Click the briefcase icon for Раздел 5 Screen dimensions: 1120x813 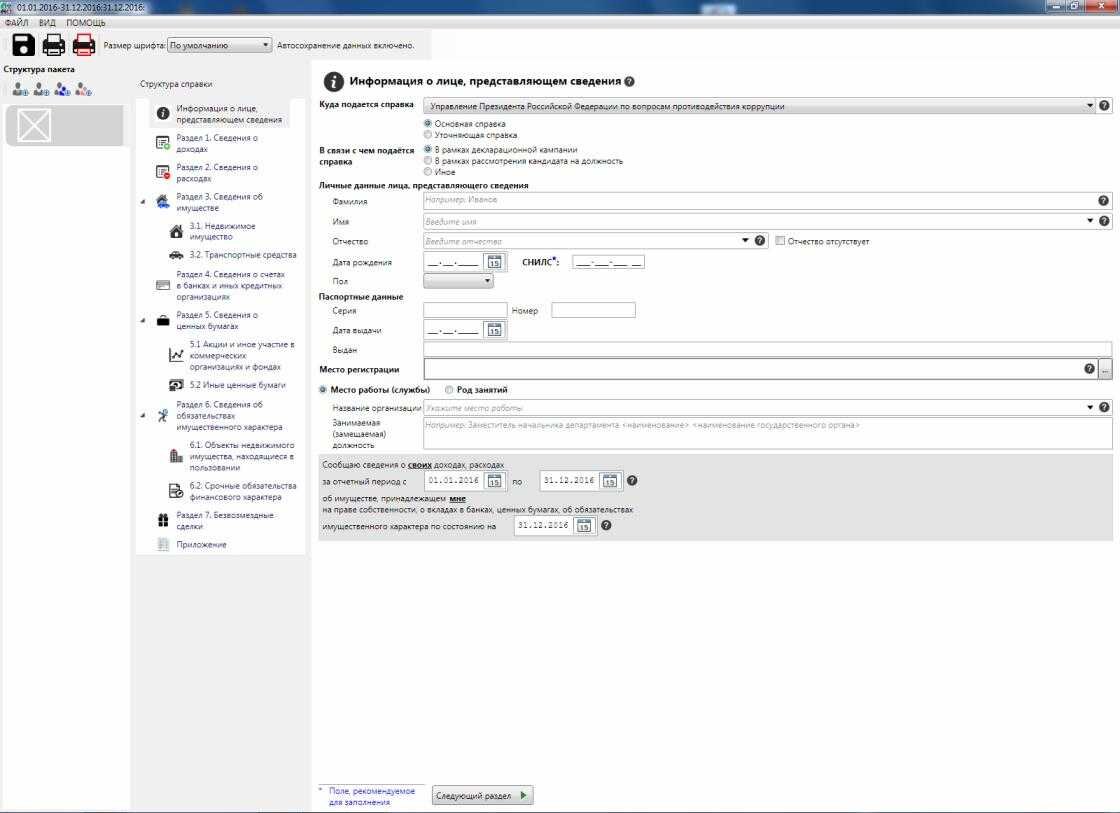pos(163,320)
